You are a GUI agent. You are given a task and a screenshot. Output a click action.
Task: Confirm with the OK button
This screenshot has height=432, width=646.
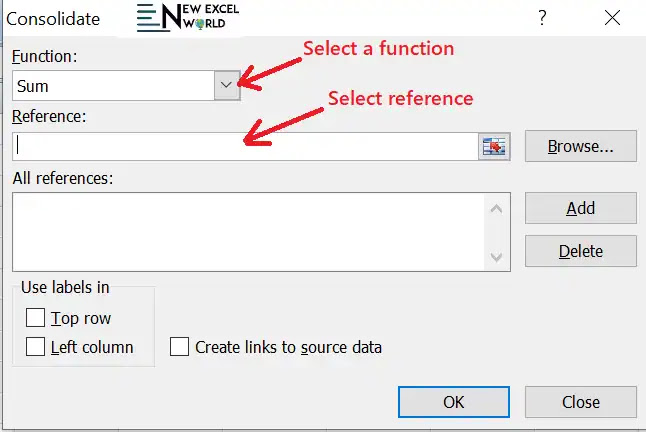[454, 402]
